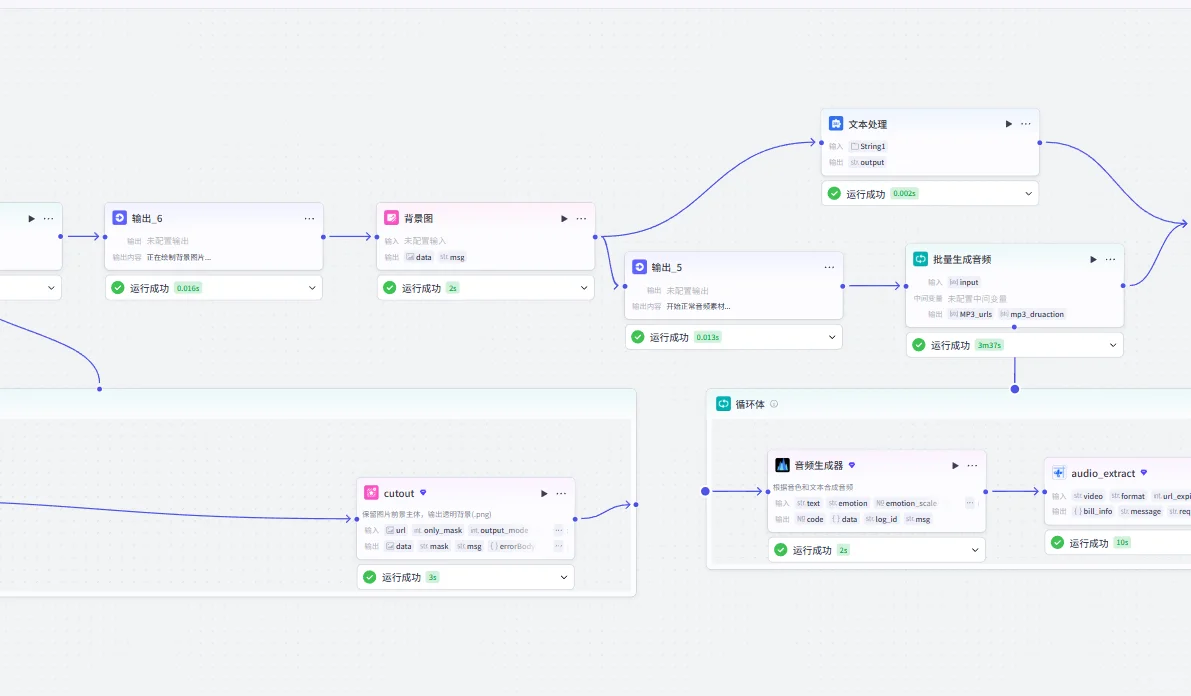The width and height of the screenshot is (1191, 696).
Task: Click the cutout output connection port
Action: click(575, 519)
